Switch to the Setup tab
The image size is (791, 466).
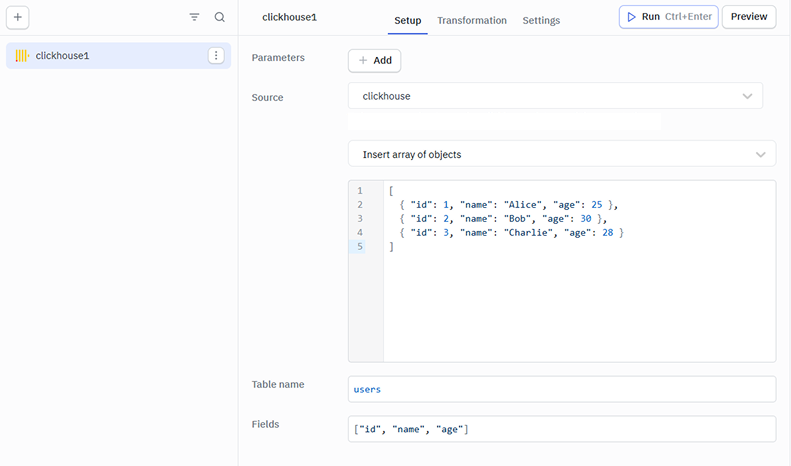(407, 20)
